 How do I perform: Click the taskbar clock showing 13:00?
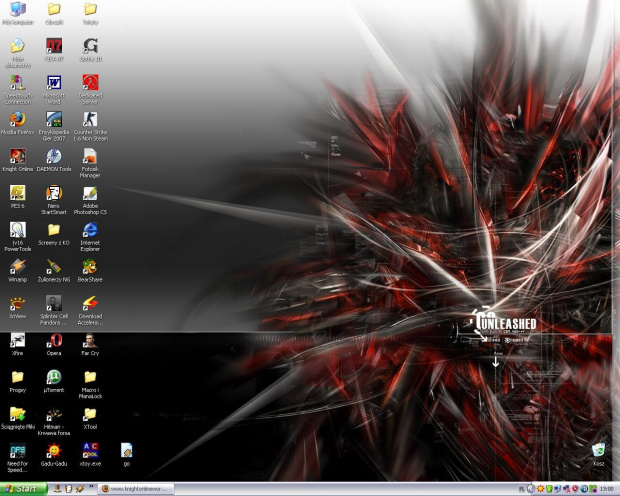click(x=607, y=490)
